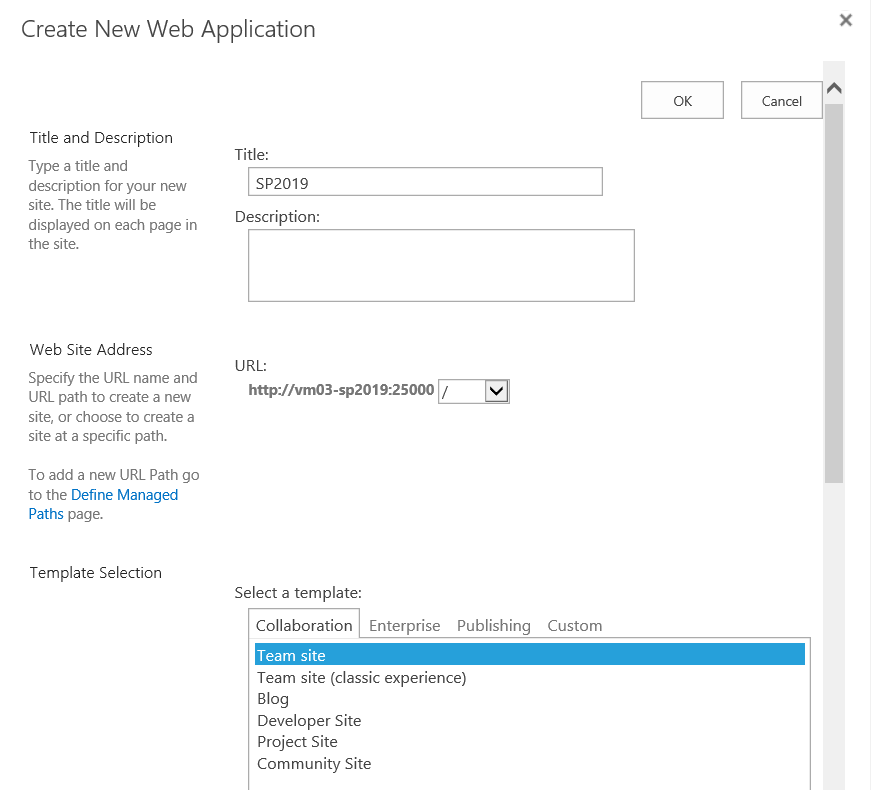Pick the Developer Site template

(309, 721)
